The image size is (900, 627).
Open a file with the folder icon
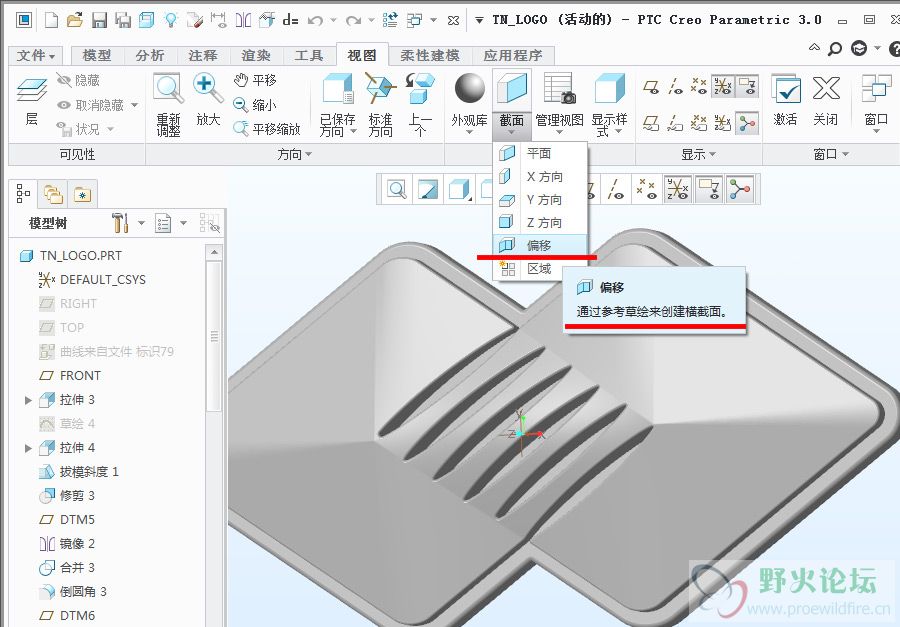tap(75, 21)
